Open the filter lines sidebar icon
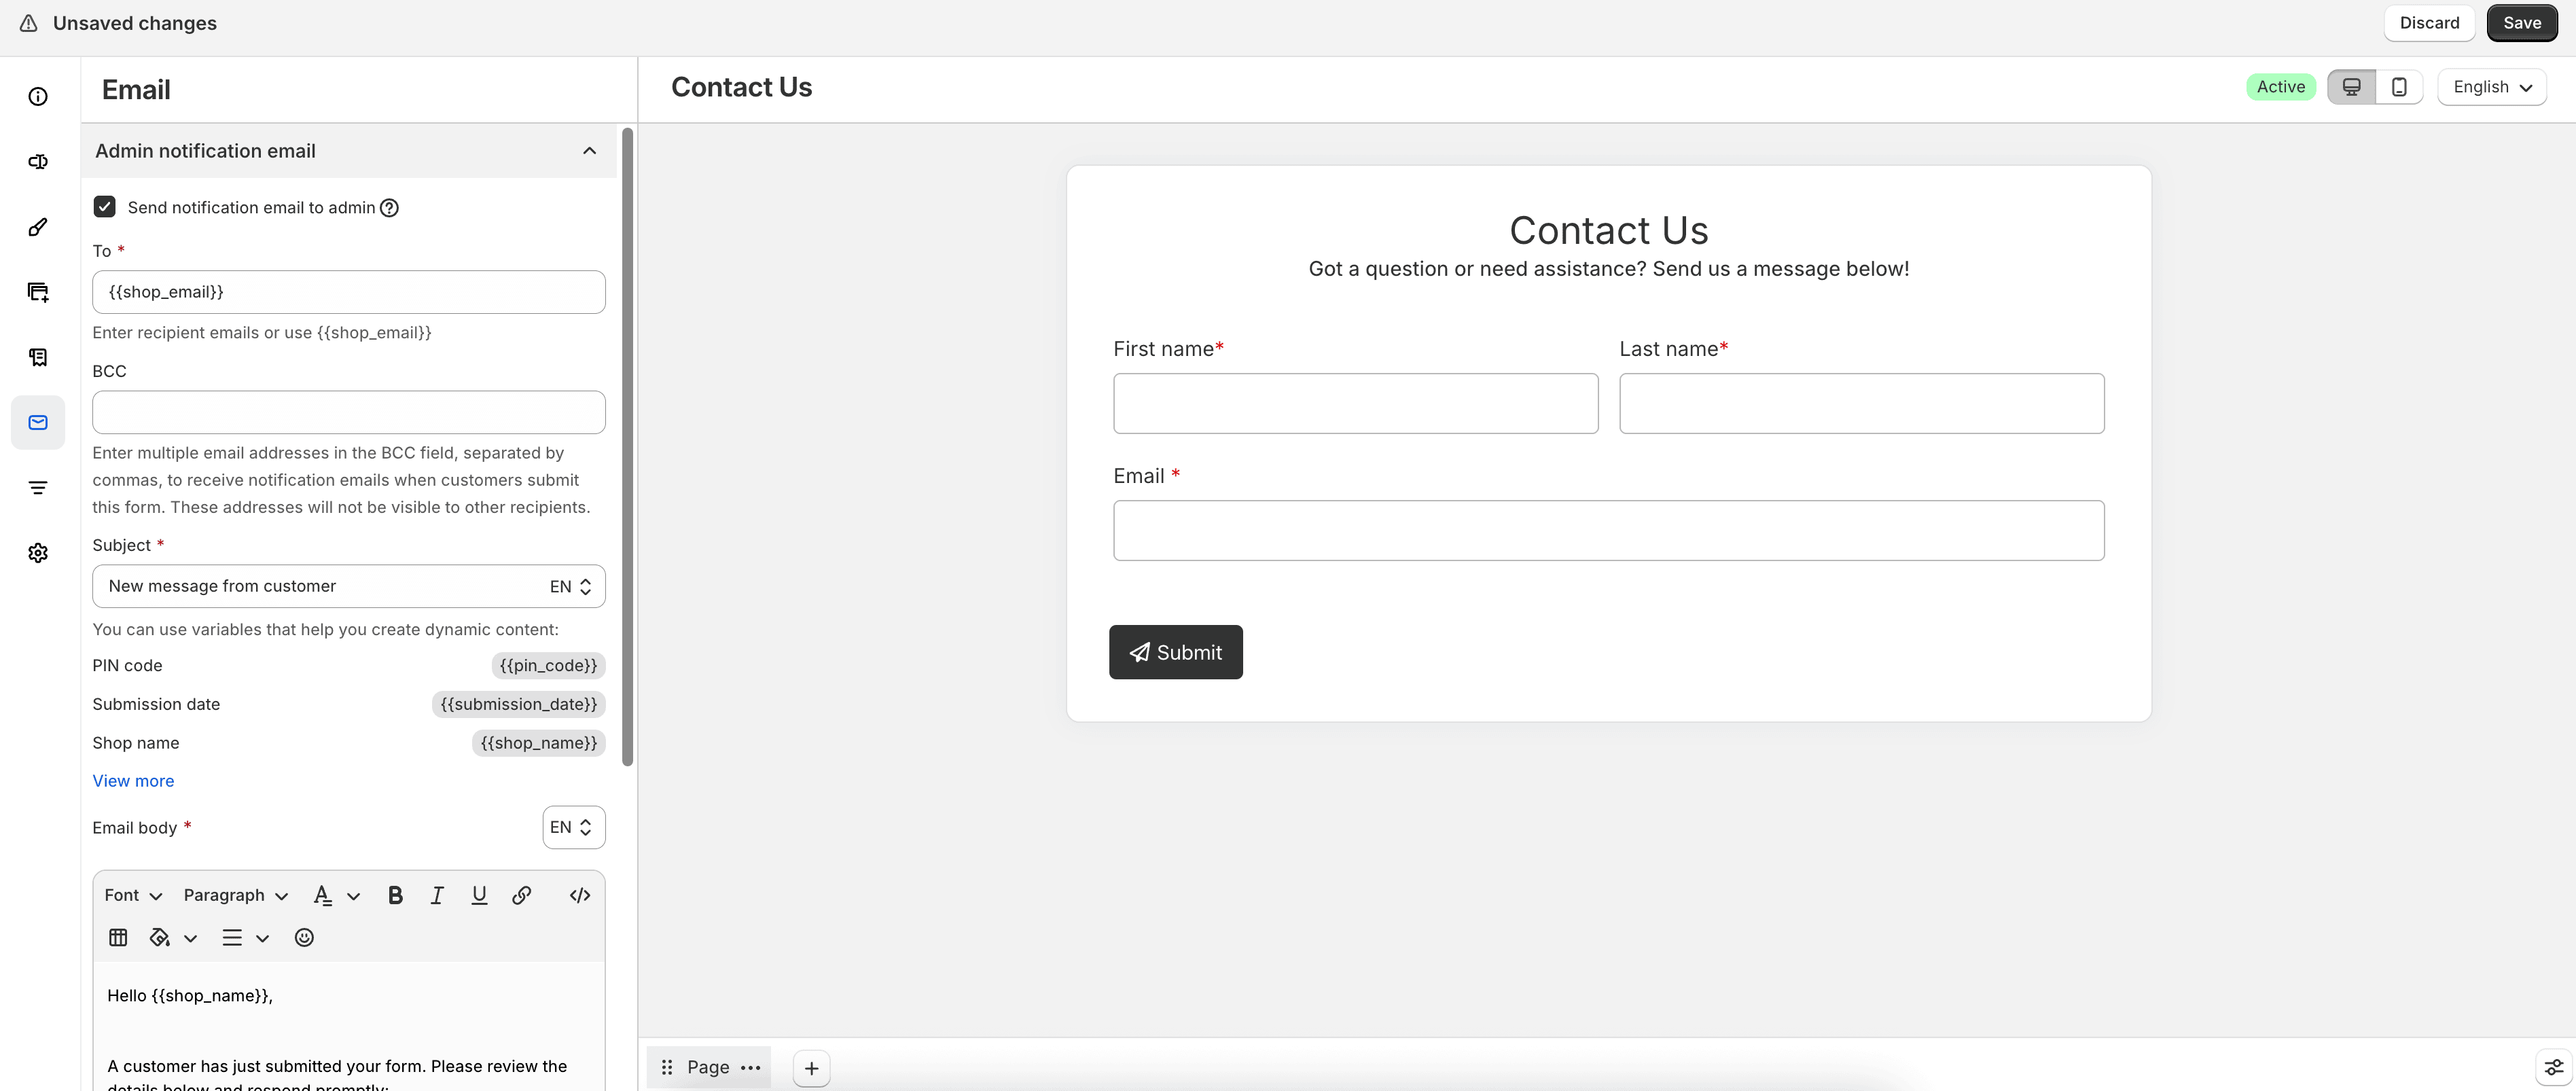Image resolution: width=2576 pixels, height=1091 pixels. (x=38, y=488)
